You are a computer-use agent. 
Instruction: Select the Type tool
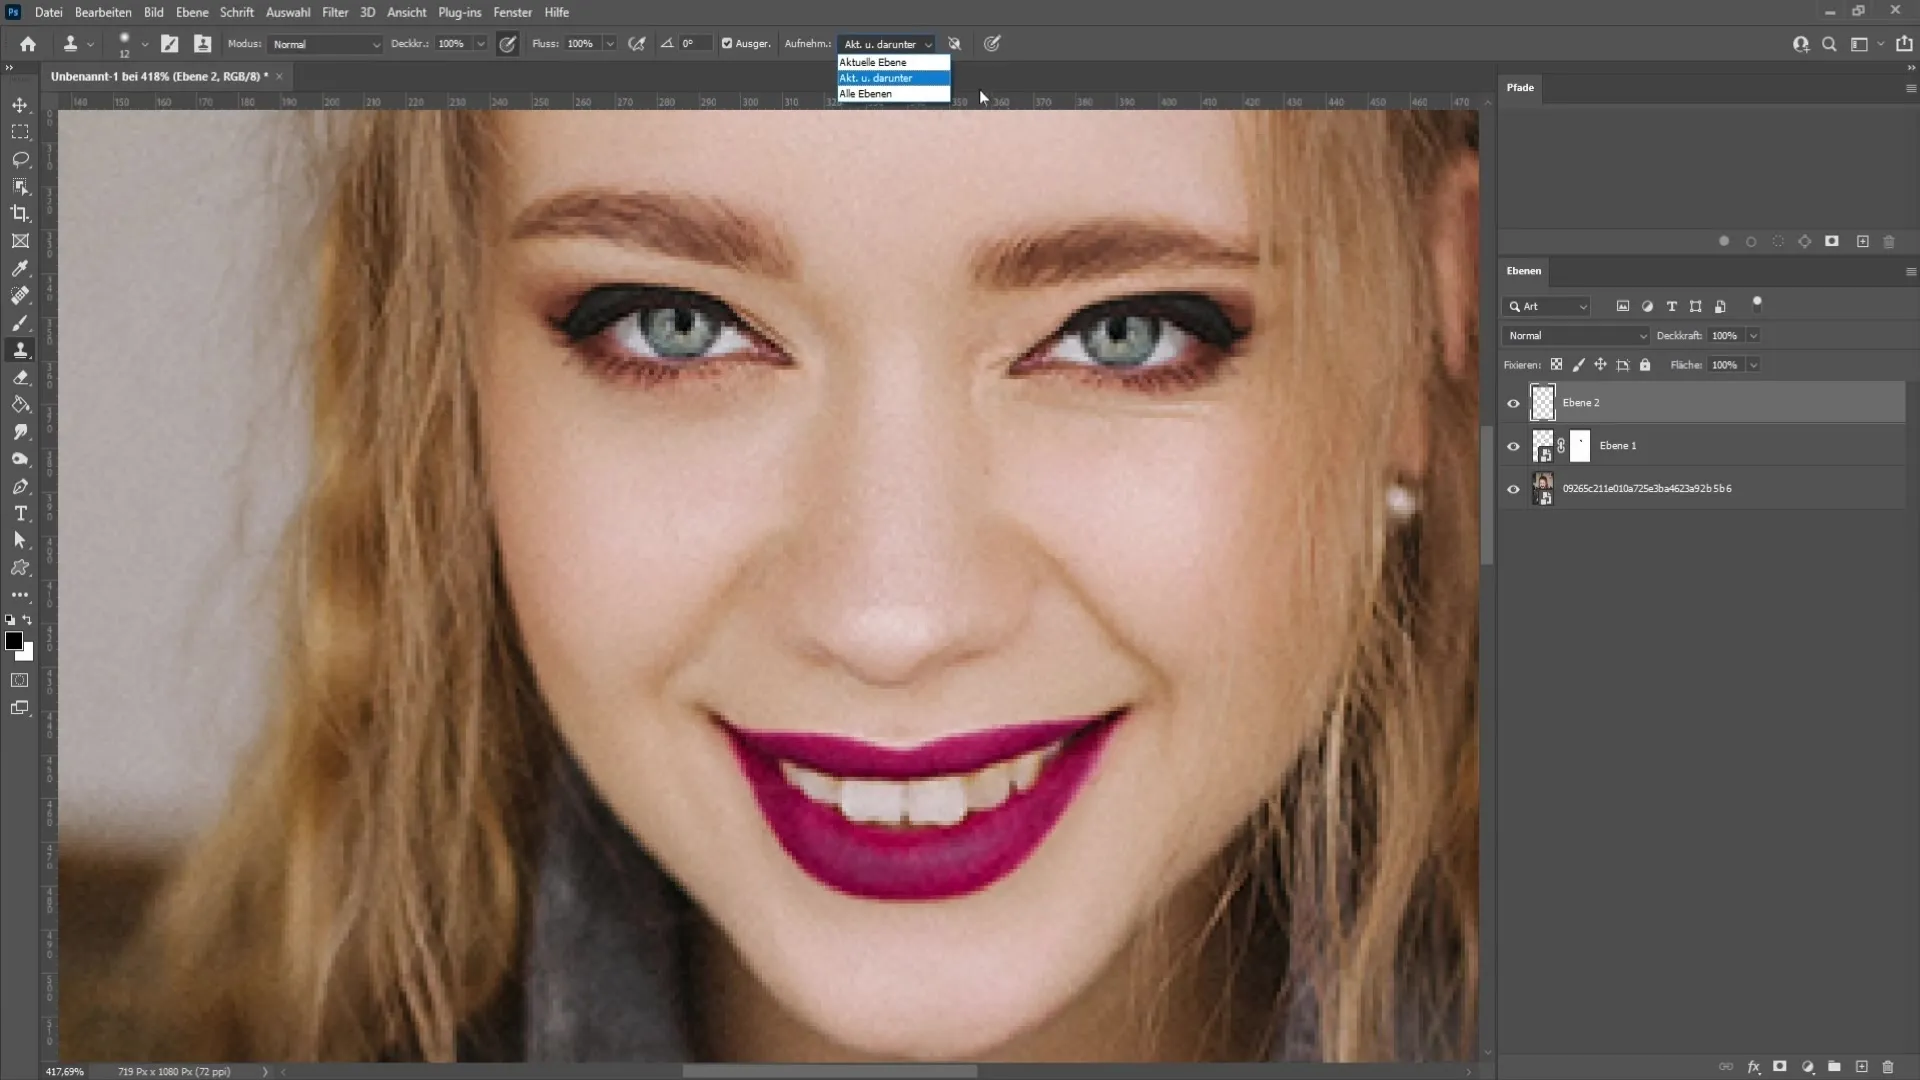click(x=20, y=513)
